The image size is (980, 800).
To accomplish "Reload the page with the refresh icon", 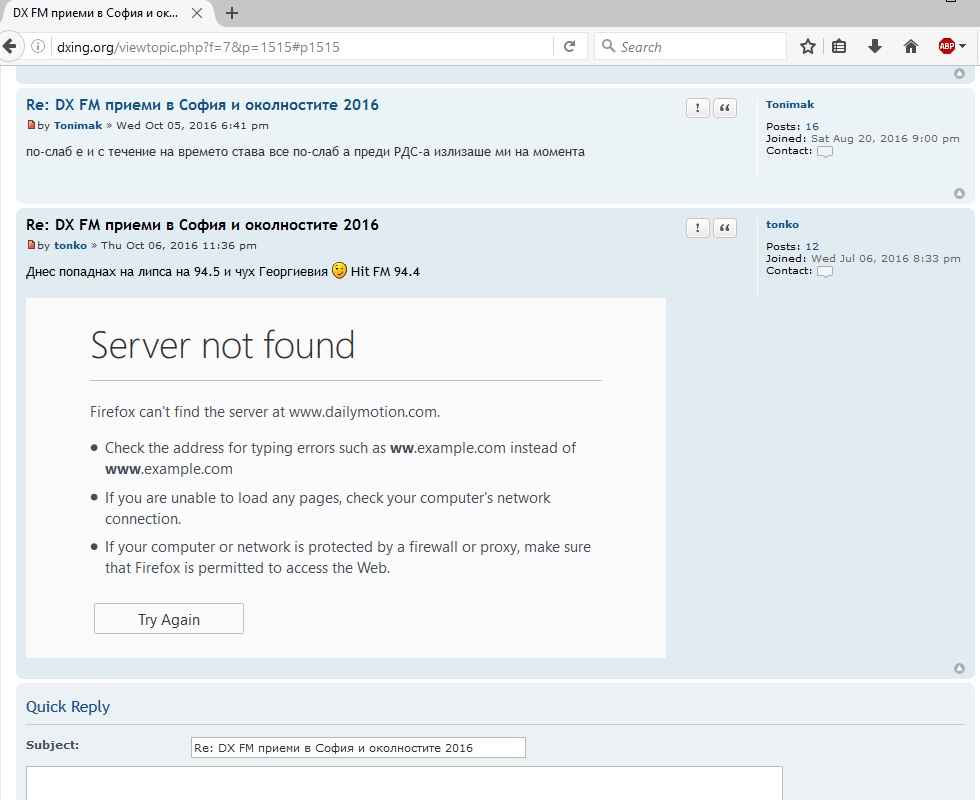I will click(569, 46).
